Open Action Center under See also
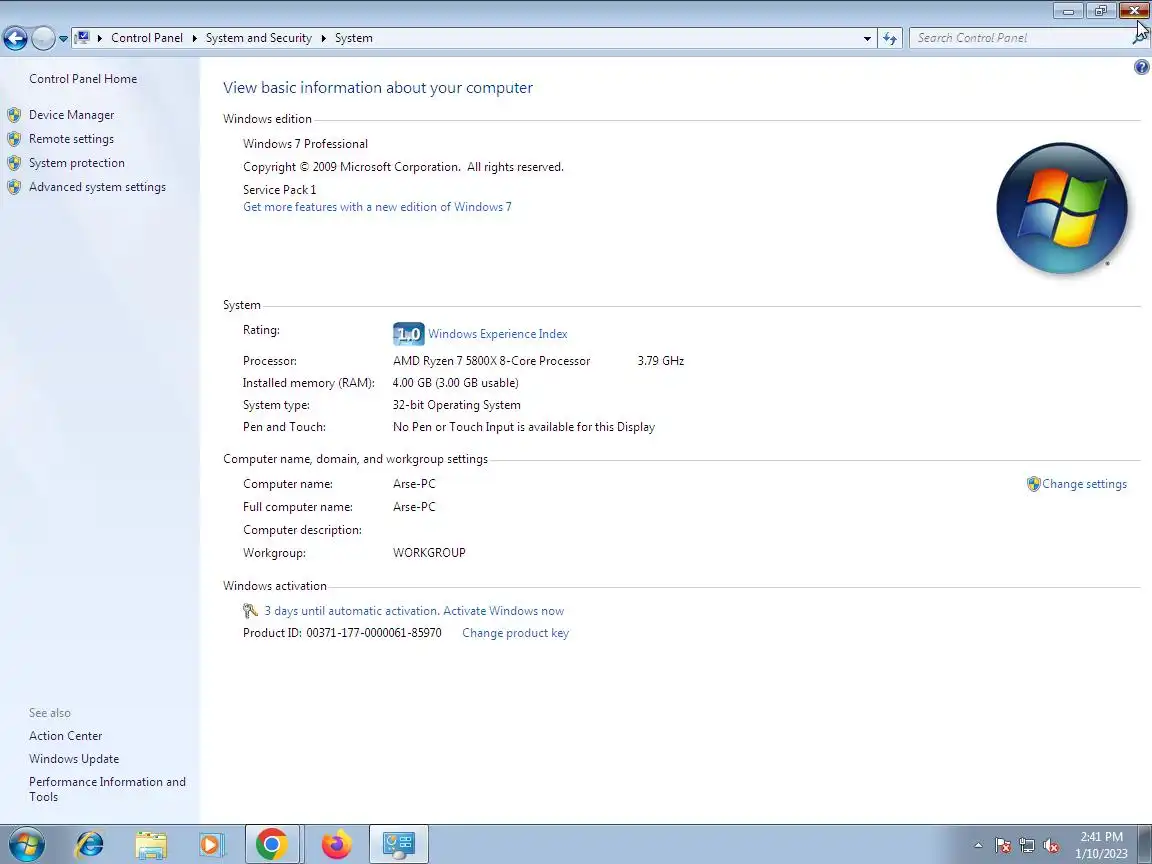 65,735
